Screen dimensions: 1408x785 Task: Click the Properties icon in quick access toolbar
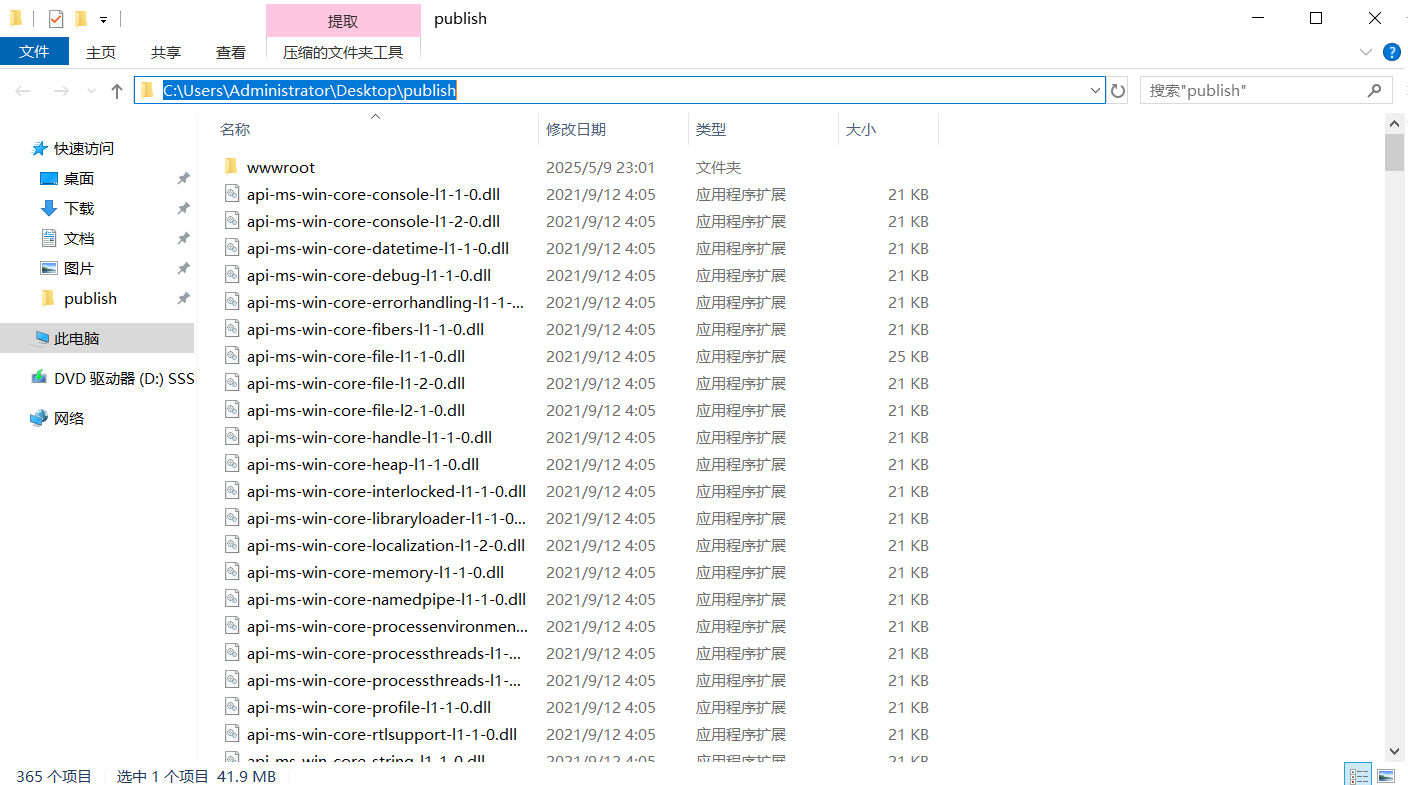55,18
